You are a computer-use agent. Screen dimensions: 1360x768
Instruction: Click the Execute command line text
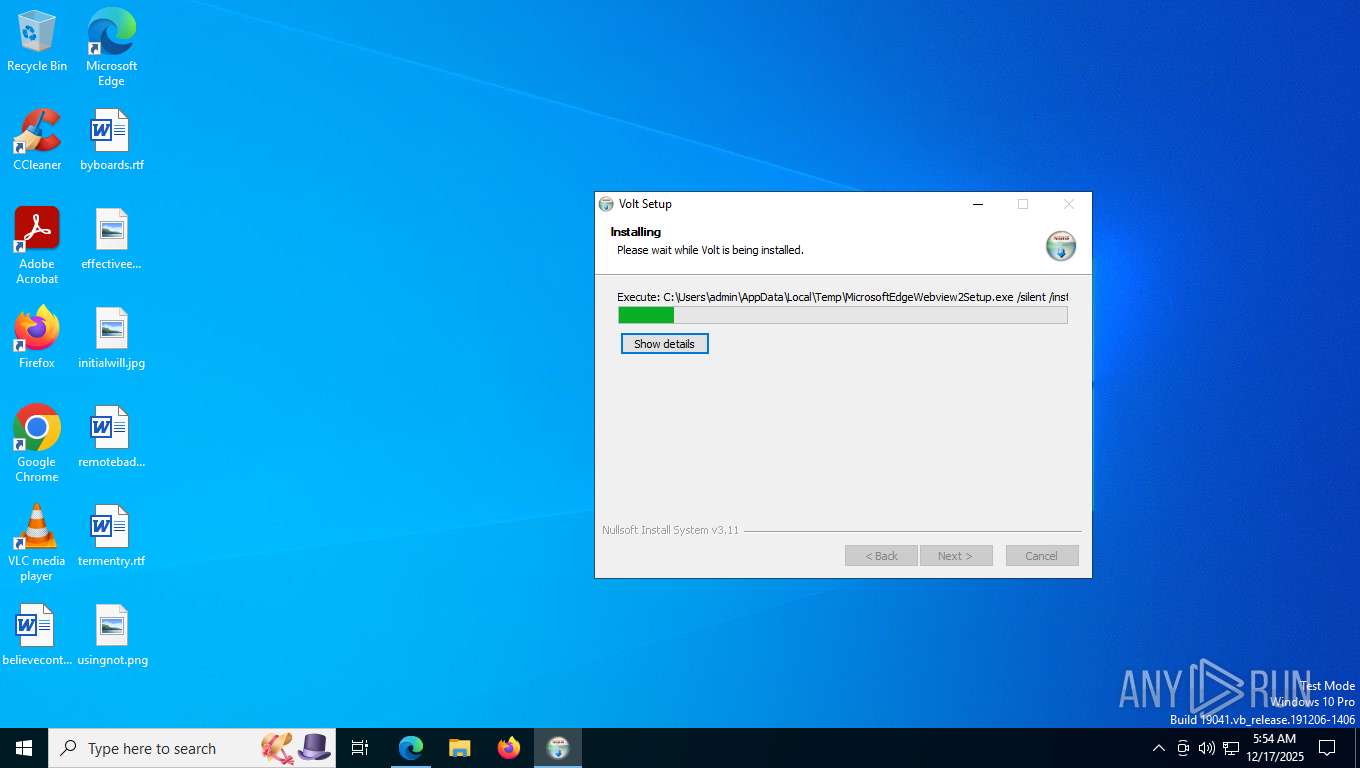tap(843, 297)
